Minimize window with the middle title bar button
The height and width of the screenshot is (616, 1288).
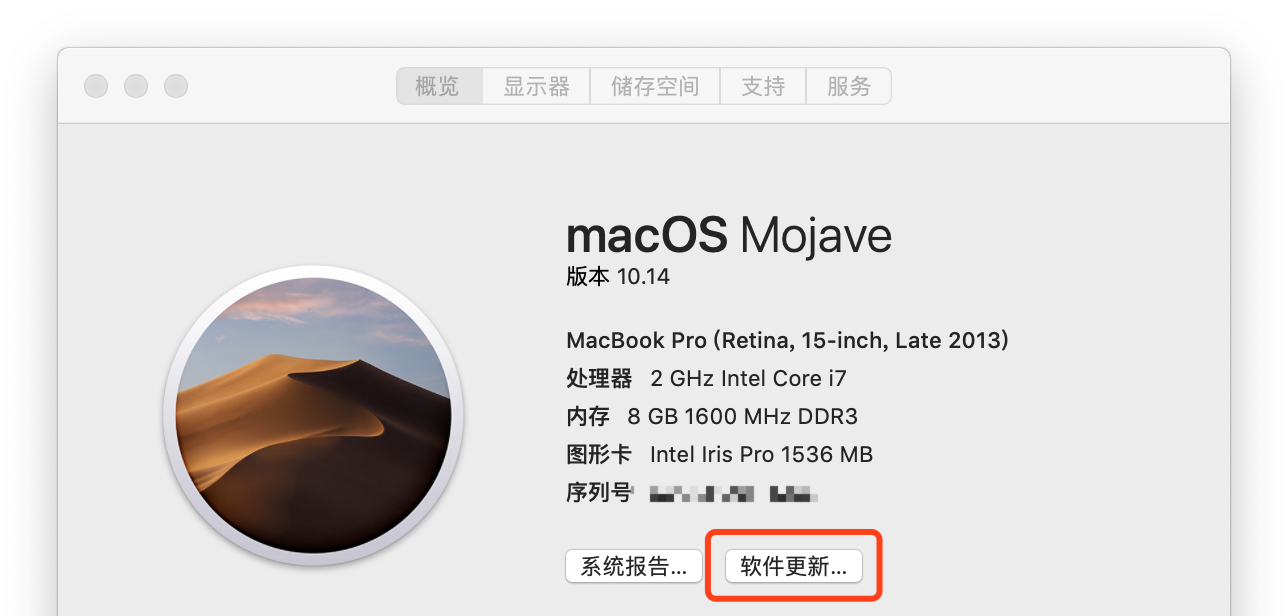click(x=136, y=86)
